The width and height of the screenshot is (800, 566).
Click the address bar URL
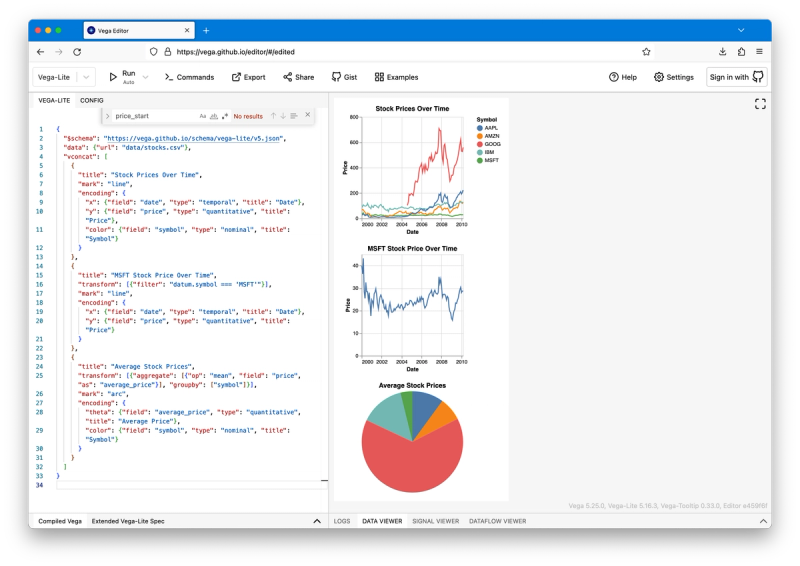236,52
